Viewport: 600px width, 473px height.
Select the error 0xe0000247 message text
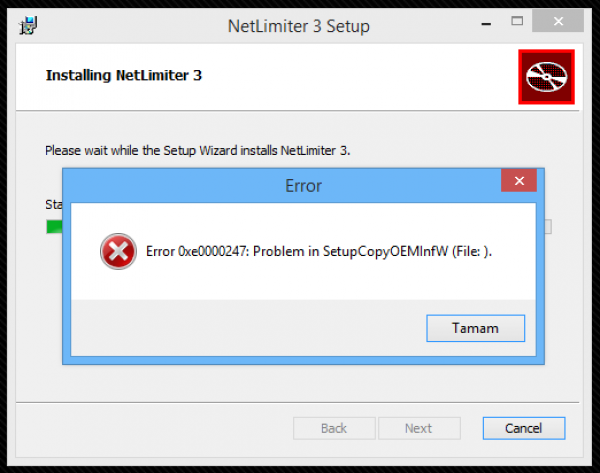[x=319, y=251]
